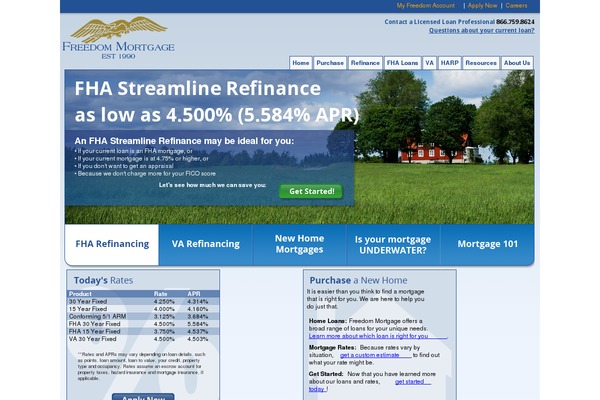Select the New Home Mortgages tab

(x=299, y=244)
